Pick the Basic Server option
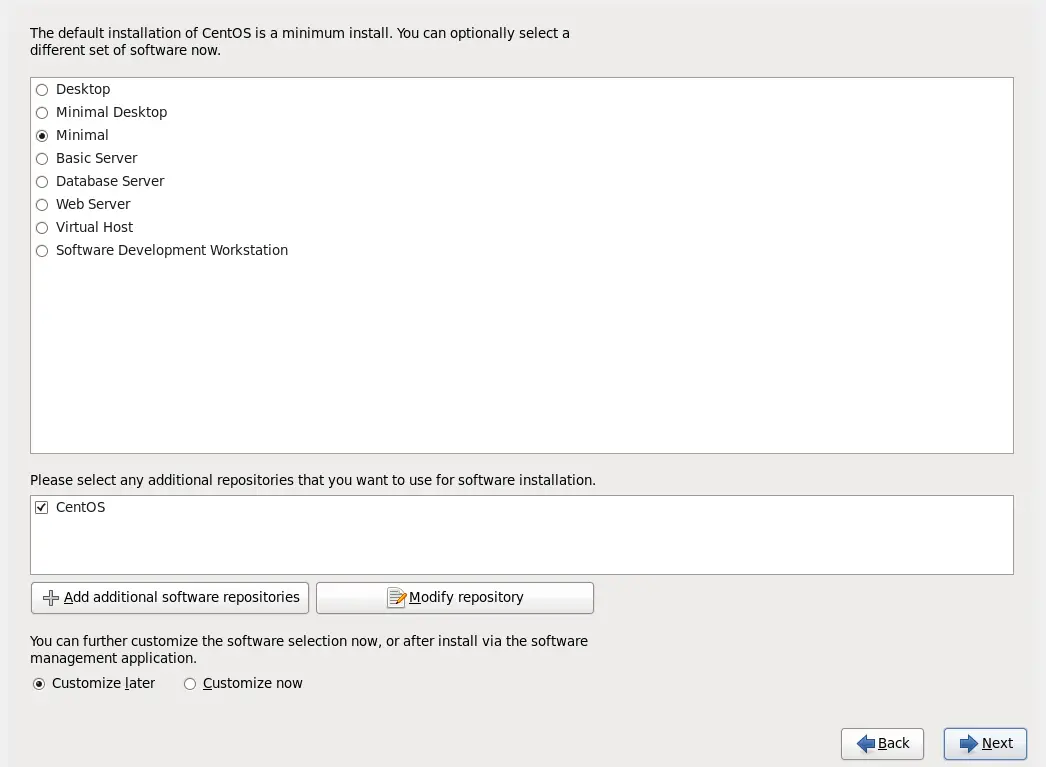This screenshot has width=1046, height=767. point(42,159)
